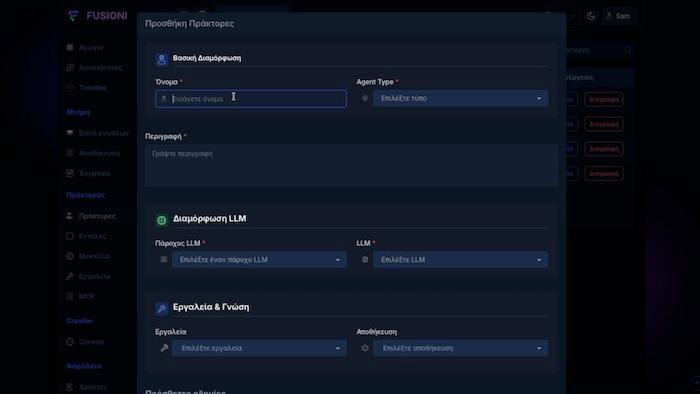Screen dimensions: 700x394
Task: Click the arrow of Επιλέξτε αποθήκευση dropdown
Action: point(539,348)
